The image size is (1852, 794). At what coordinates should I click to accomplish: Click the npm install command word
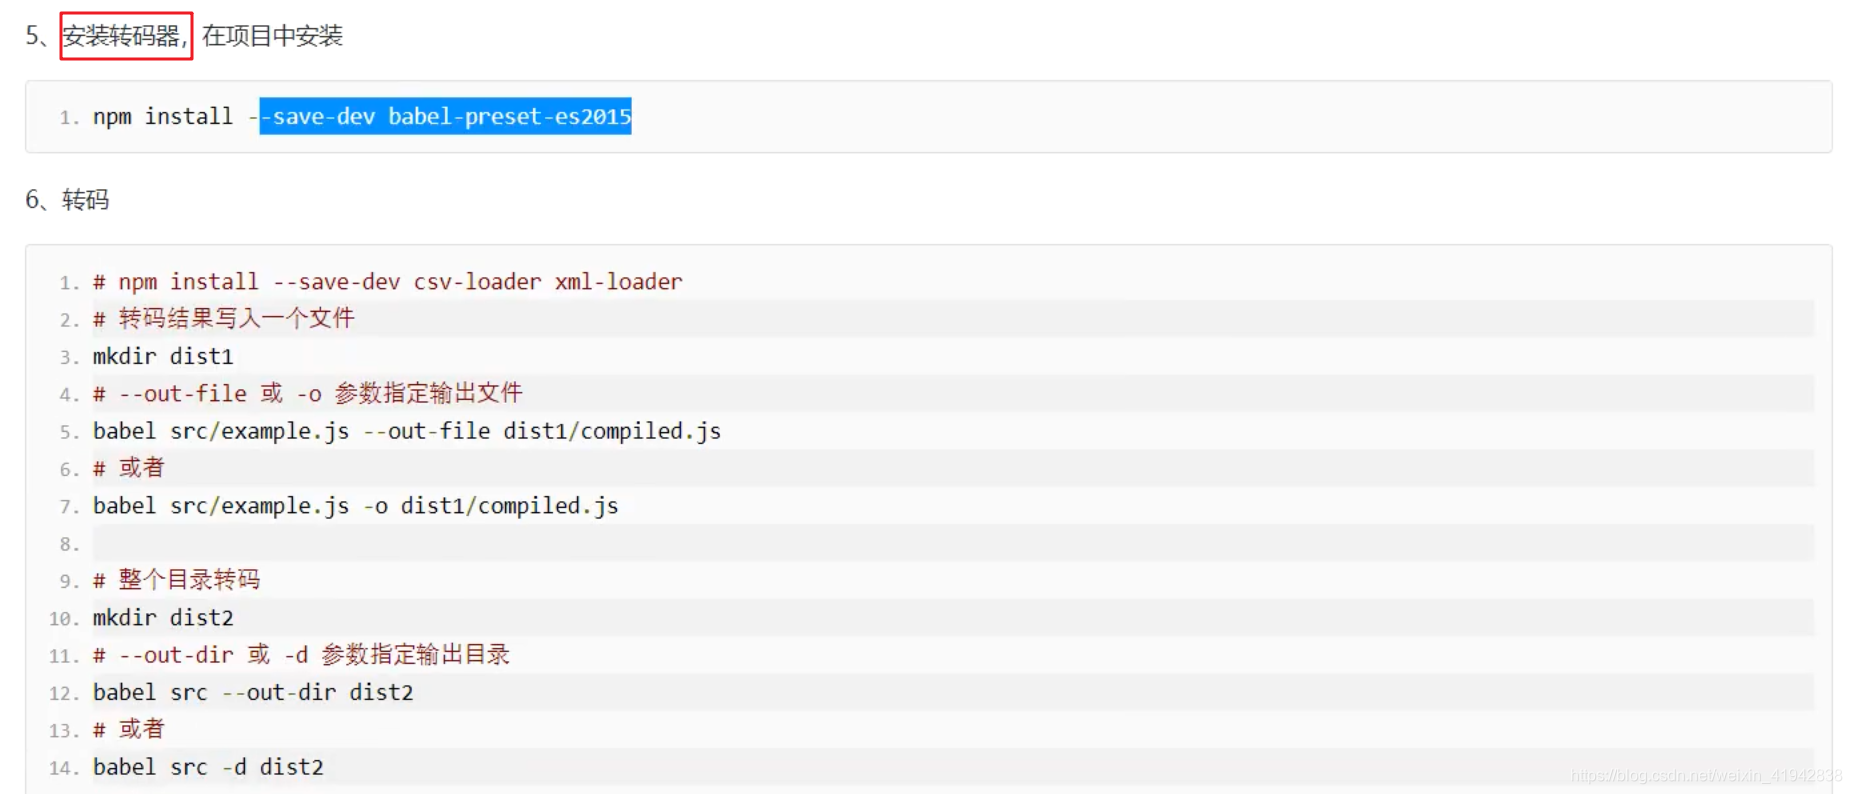pyautogui.click(x=163, y=116)
